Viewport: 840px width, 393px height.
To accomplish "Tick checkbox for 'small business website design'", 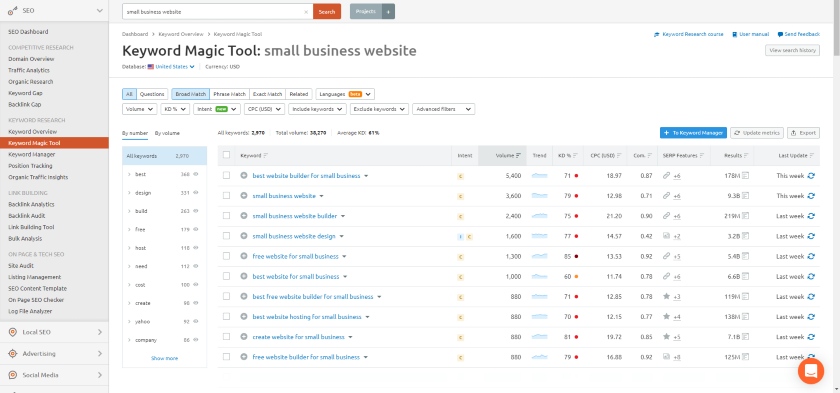I will click(x=226, y=236).
